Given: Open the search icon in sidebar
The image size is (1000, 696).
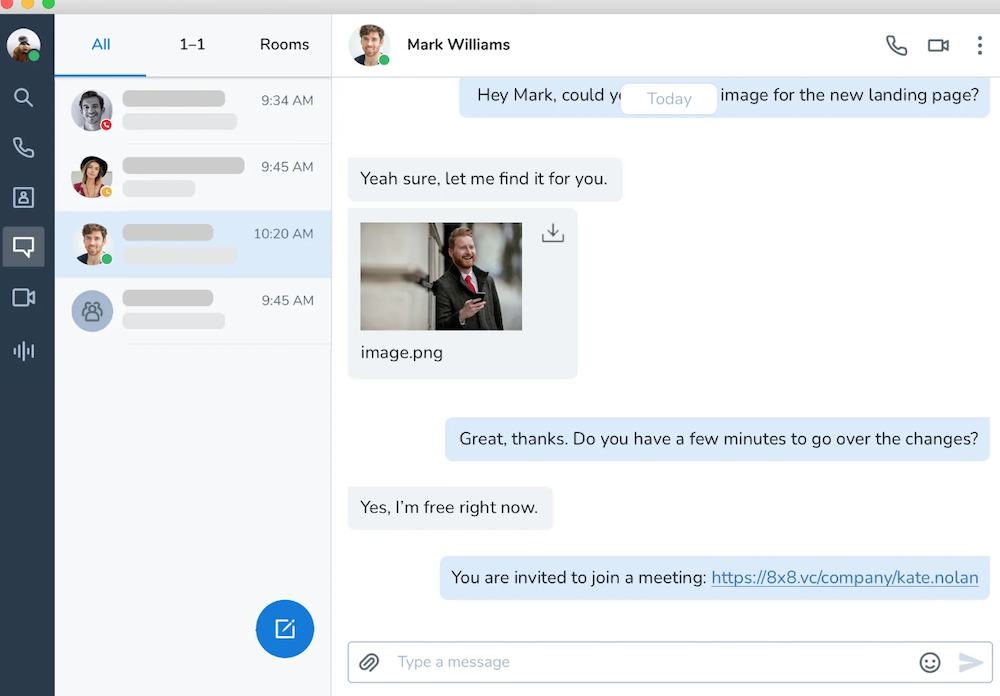Looking at the screenshot, I should [x=24, y=98].
